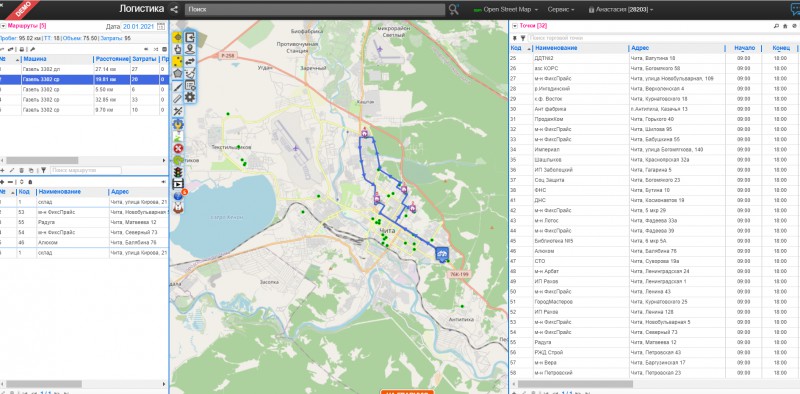Select point row ПродмэкКом, Горького 40
800x394 pixels.
(x=654, y=119)
